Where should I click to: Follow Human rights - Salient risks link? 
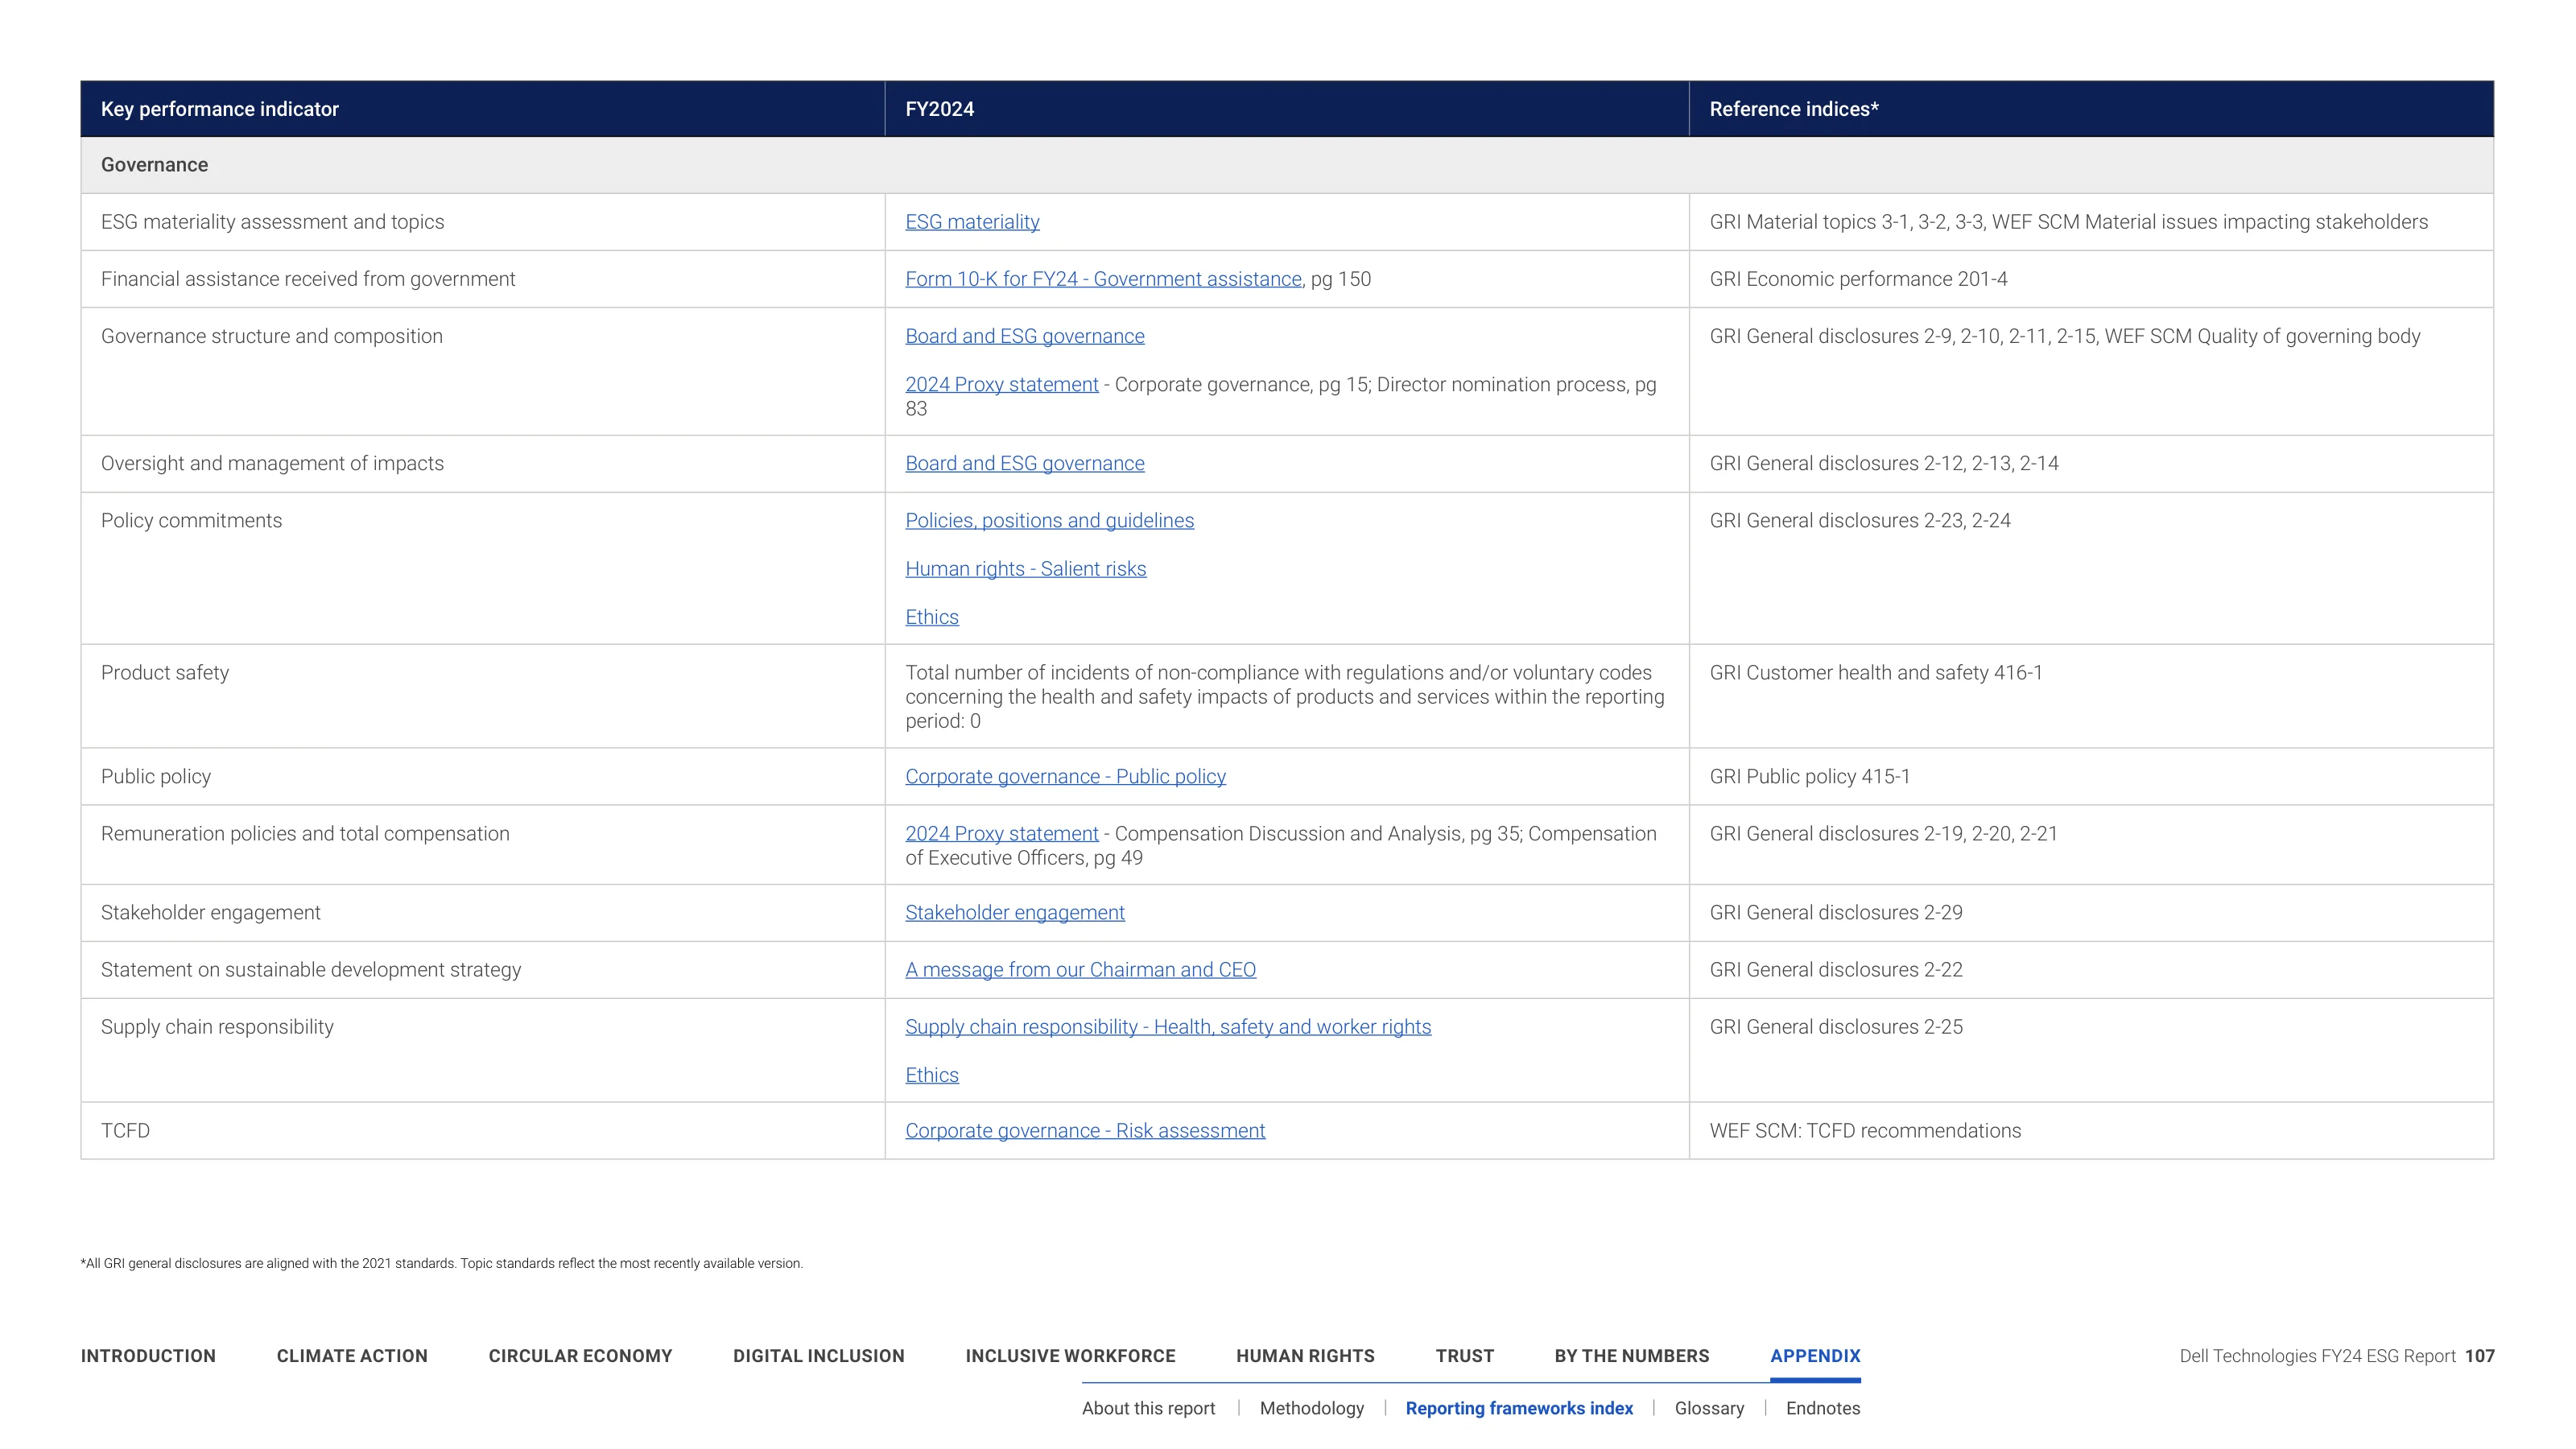[1025, 569]
